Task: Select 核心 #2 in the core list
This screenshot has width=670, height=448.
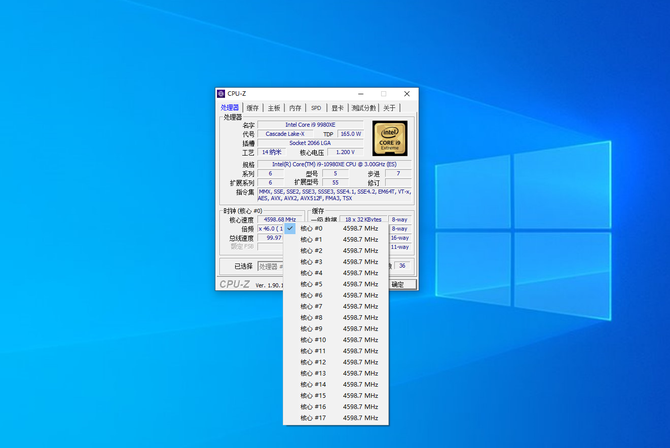Action: (336, 251)
